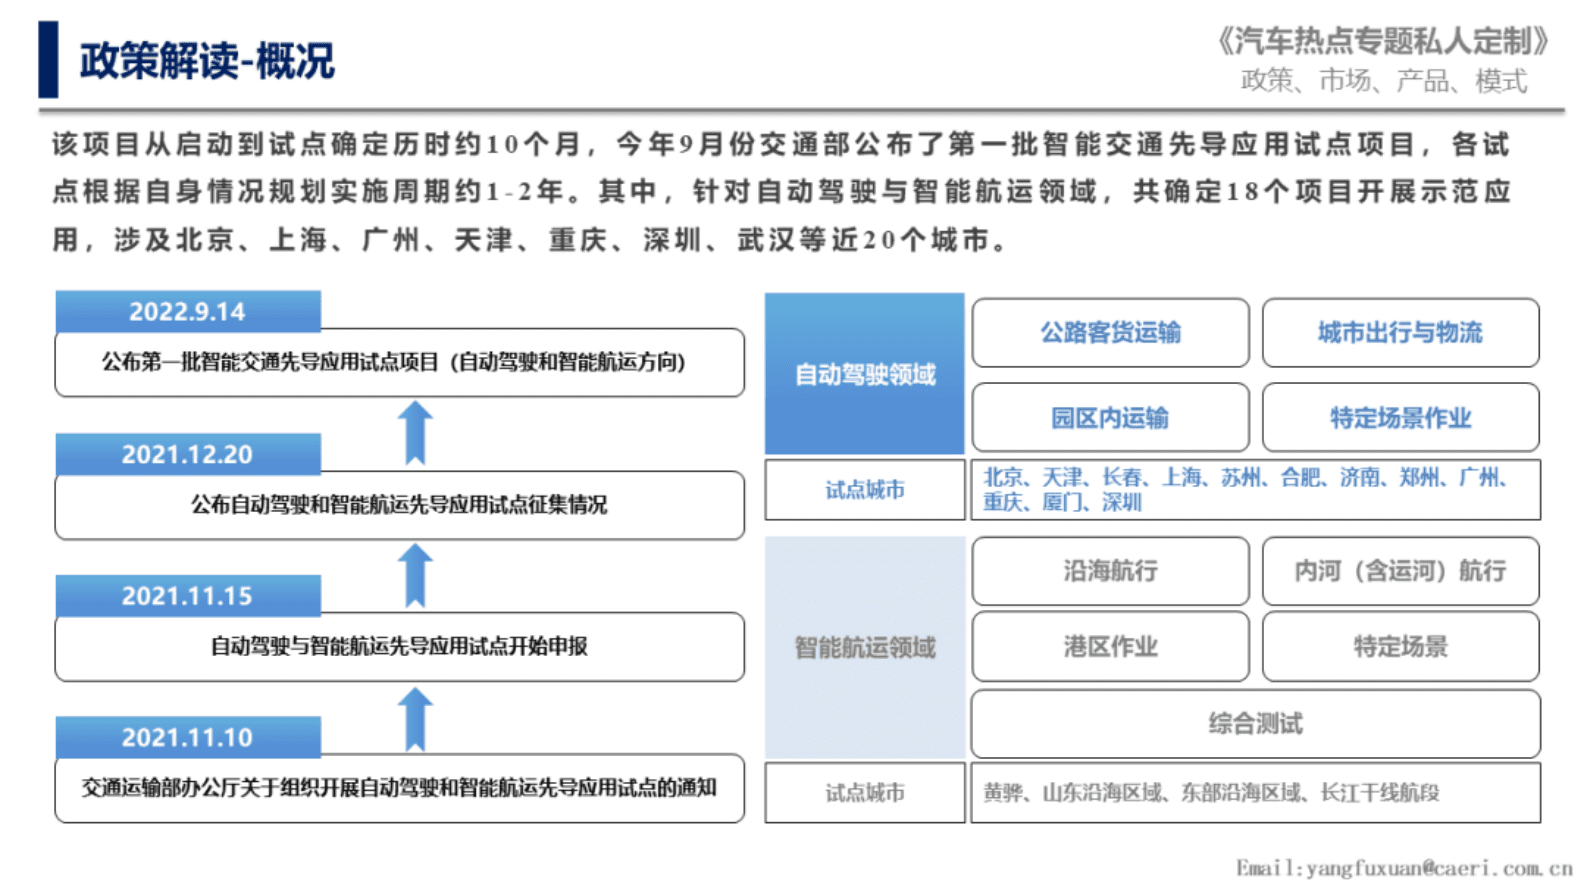
Task: Click the subtitle 政策、市场、产品、模式
Action: click(x=1384, y=81)
